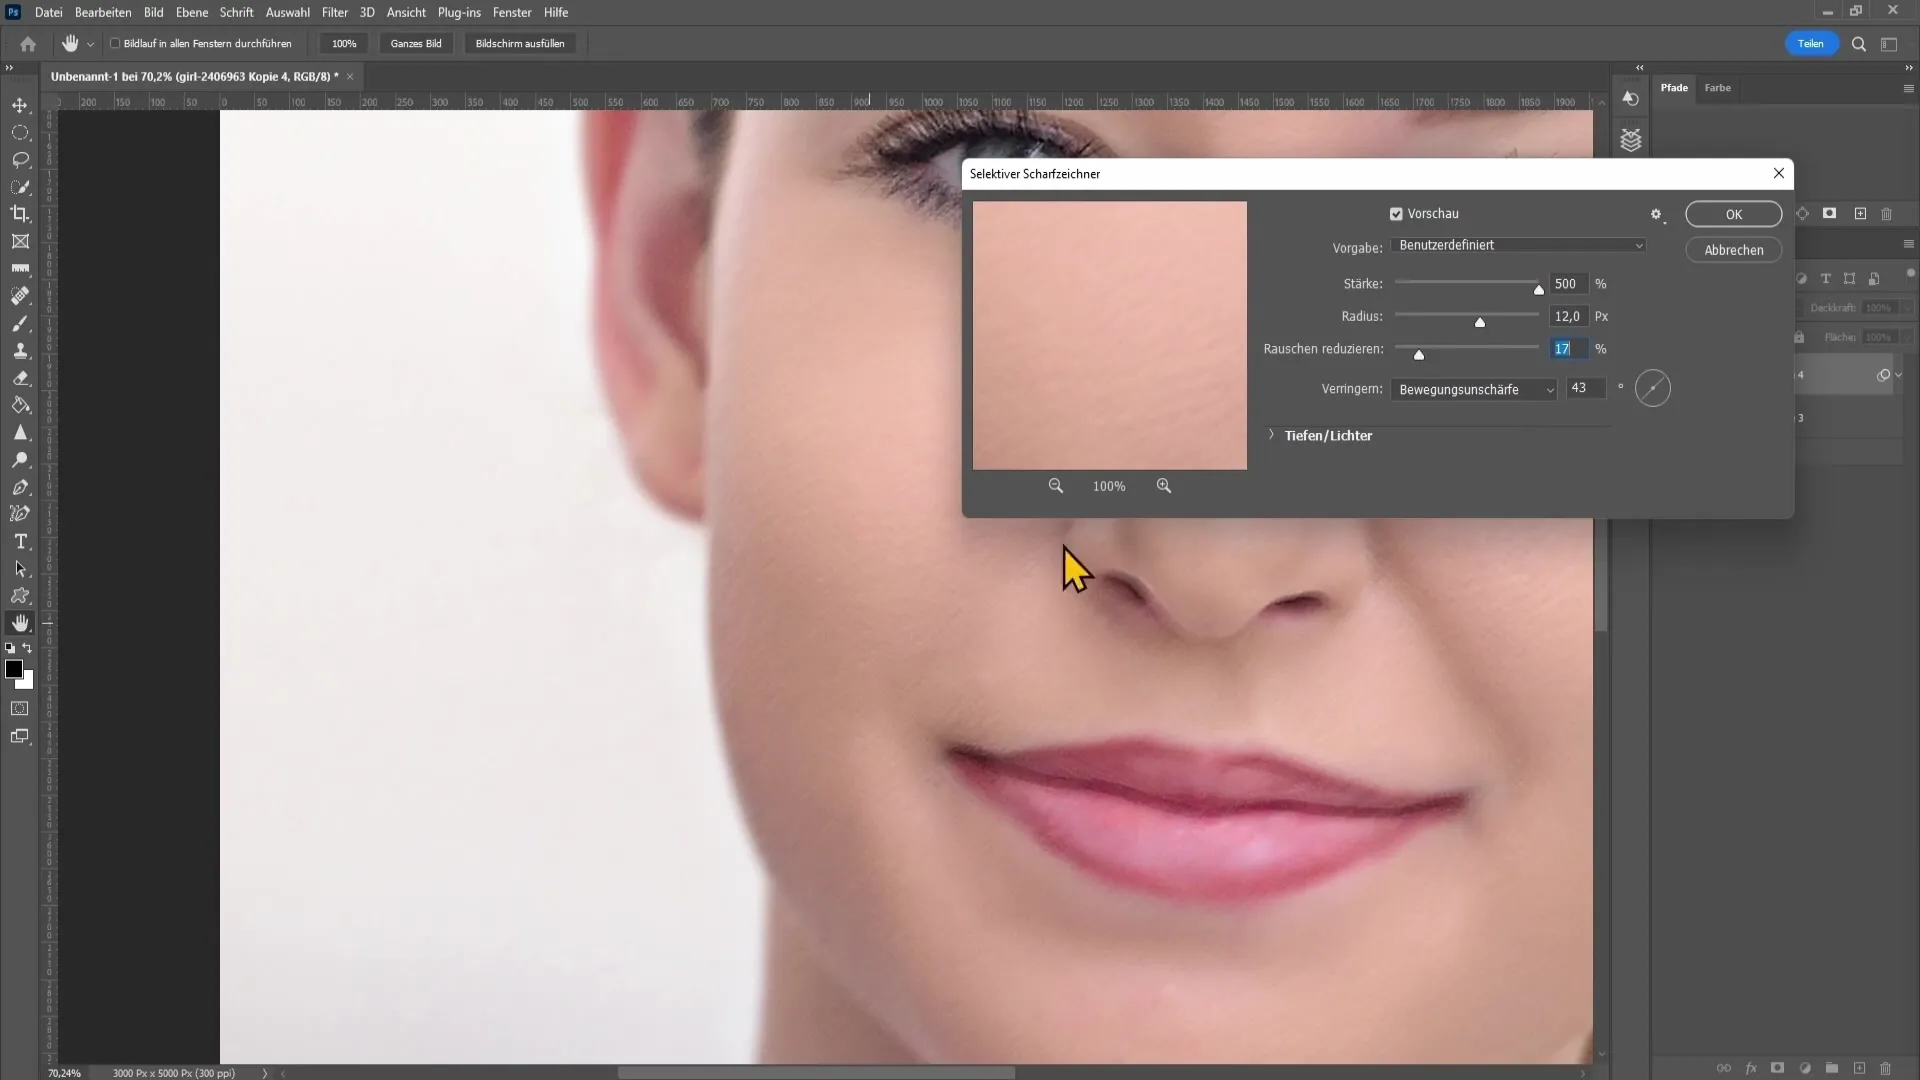Expand the Tiefen/Lichter section

point(1271,435)
